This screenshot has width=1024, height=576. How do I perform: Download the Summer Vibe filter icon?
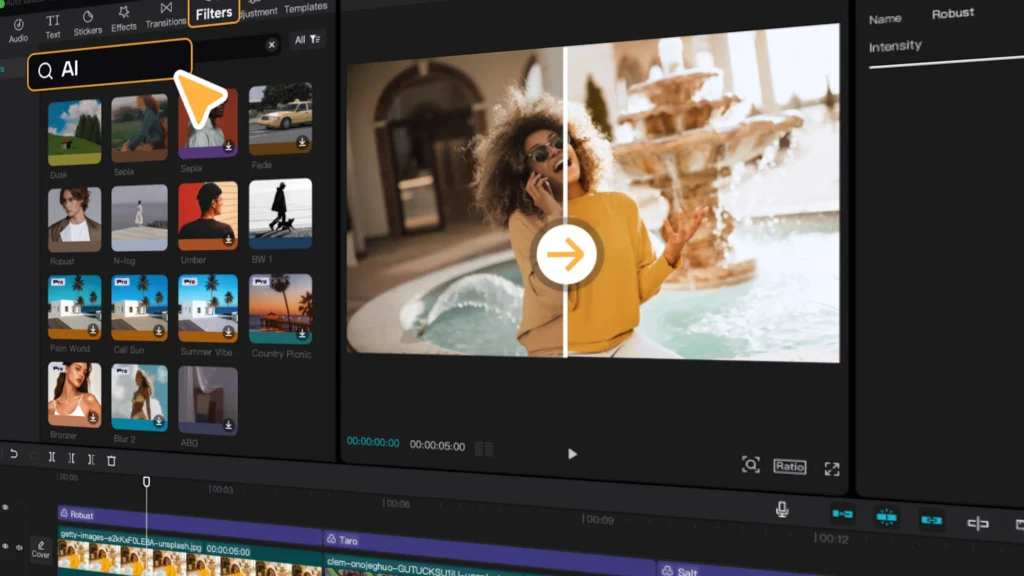coord(228,332)
